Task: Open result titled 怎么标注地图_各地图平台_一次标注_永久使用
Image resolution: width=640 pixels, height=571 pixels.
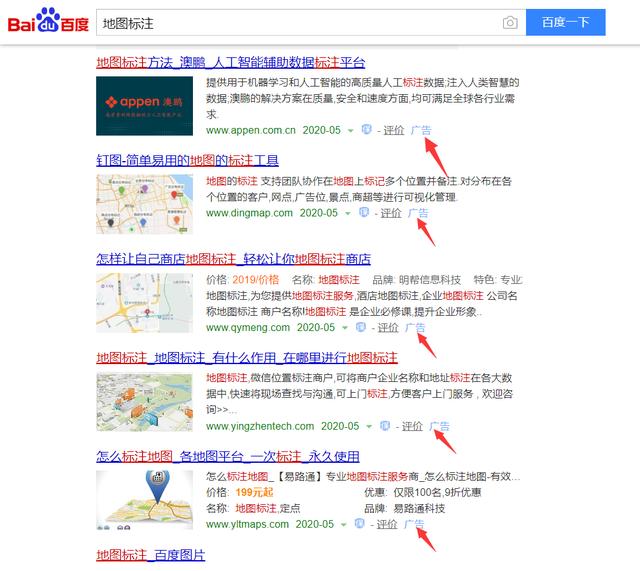Action: [x=228, y=457]
